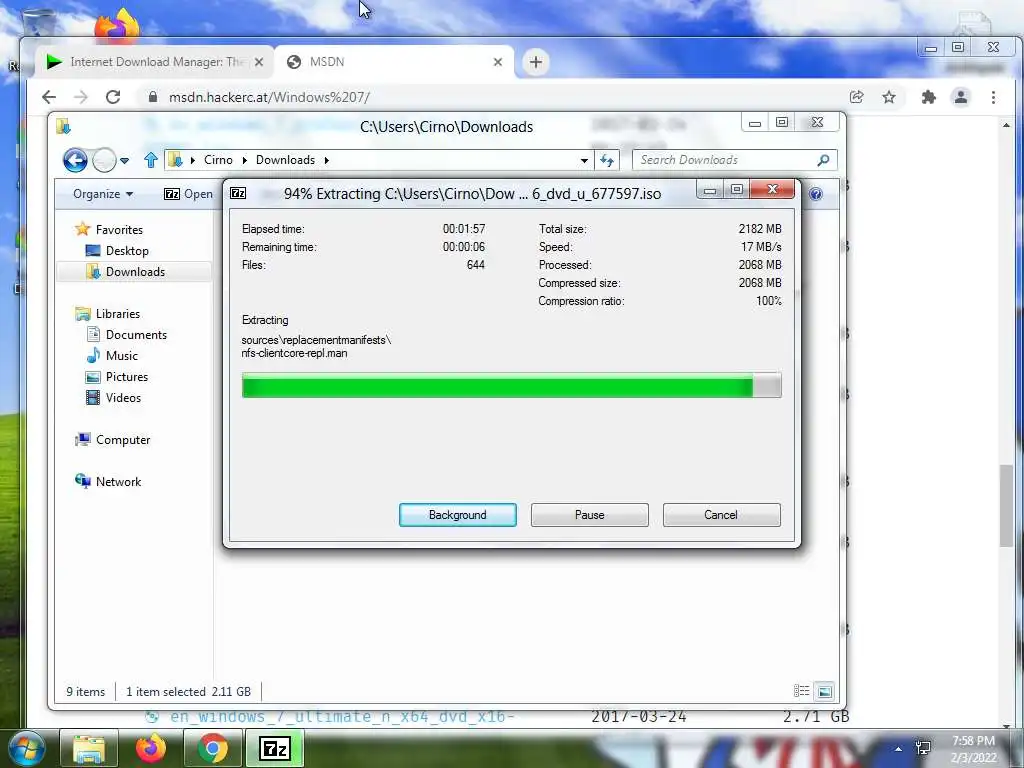Select Cirno in the address breadcrumb

tap(218, 160)
